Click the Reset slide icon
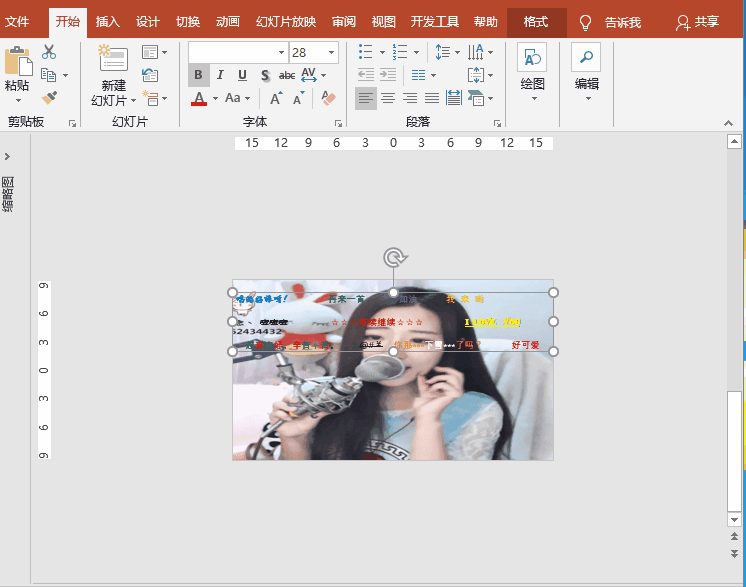The height and width of the screenshot is (587, 746). pyautogui.click(x=150, y=75)
